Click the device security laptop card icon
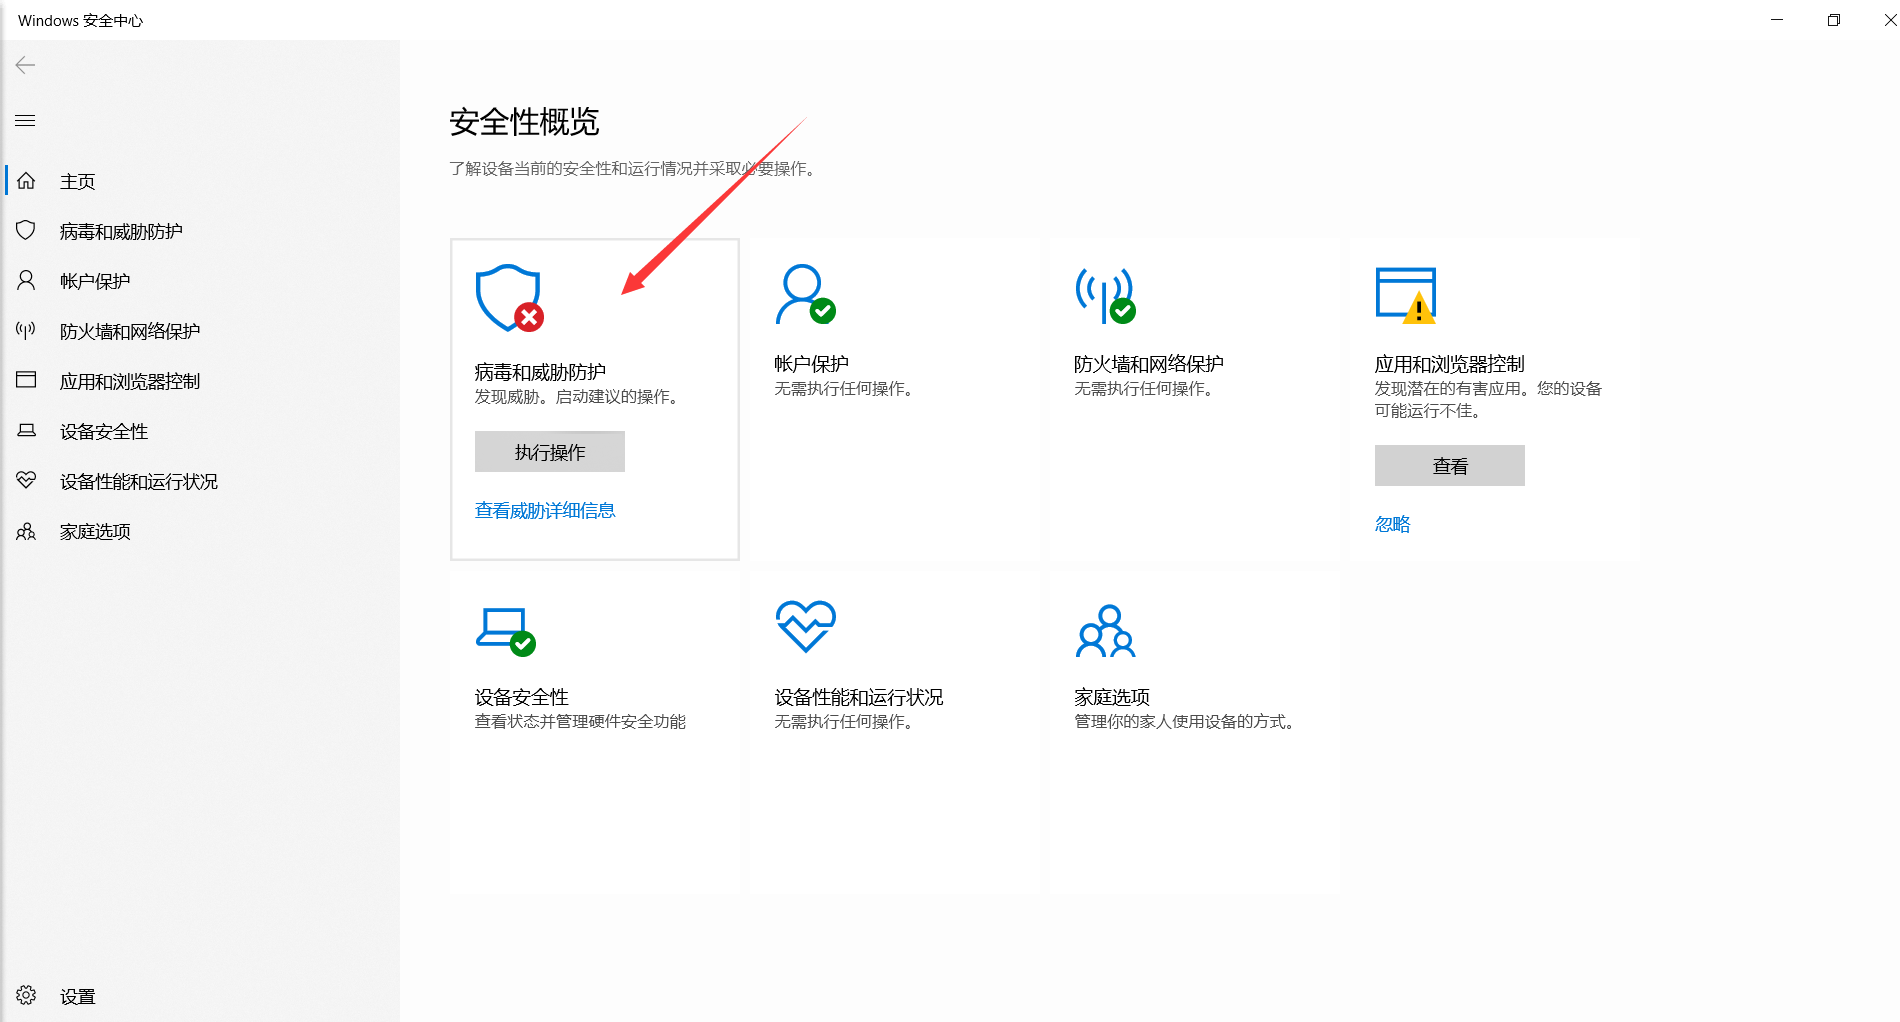Viewport: 1900px width, 1022px height. (506, 632)
